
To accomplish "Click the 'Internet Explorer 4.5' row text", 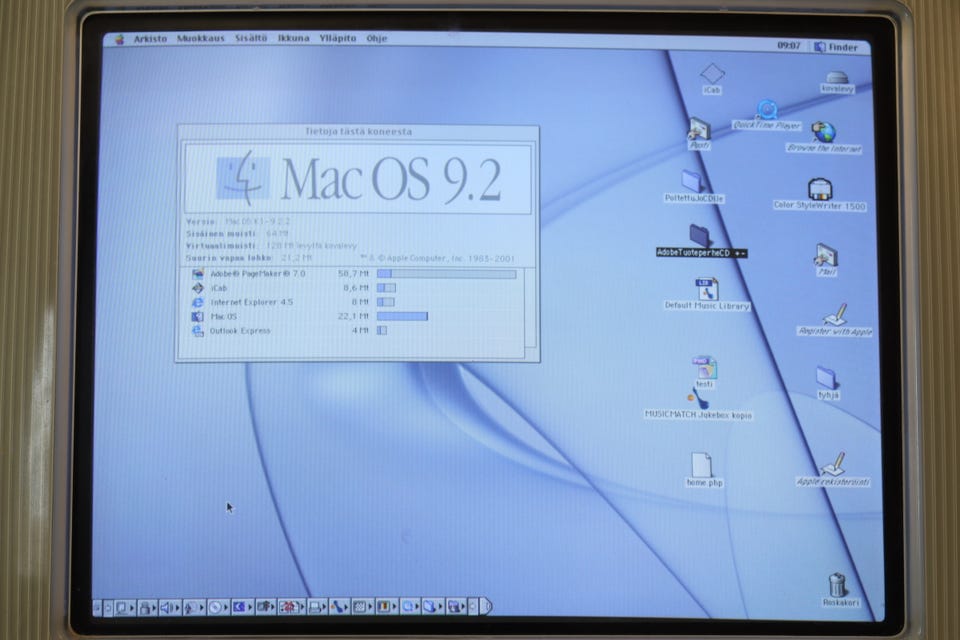I will [252, 302].
